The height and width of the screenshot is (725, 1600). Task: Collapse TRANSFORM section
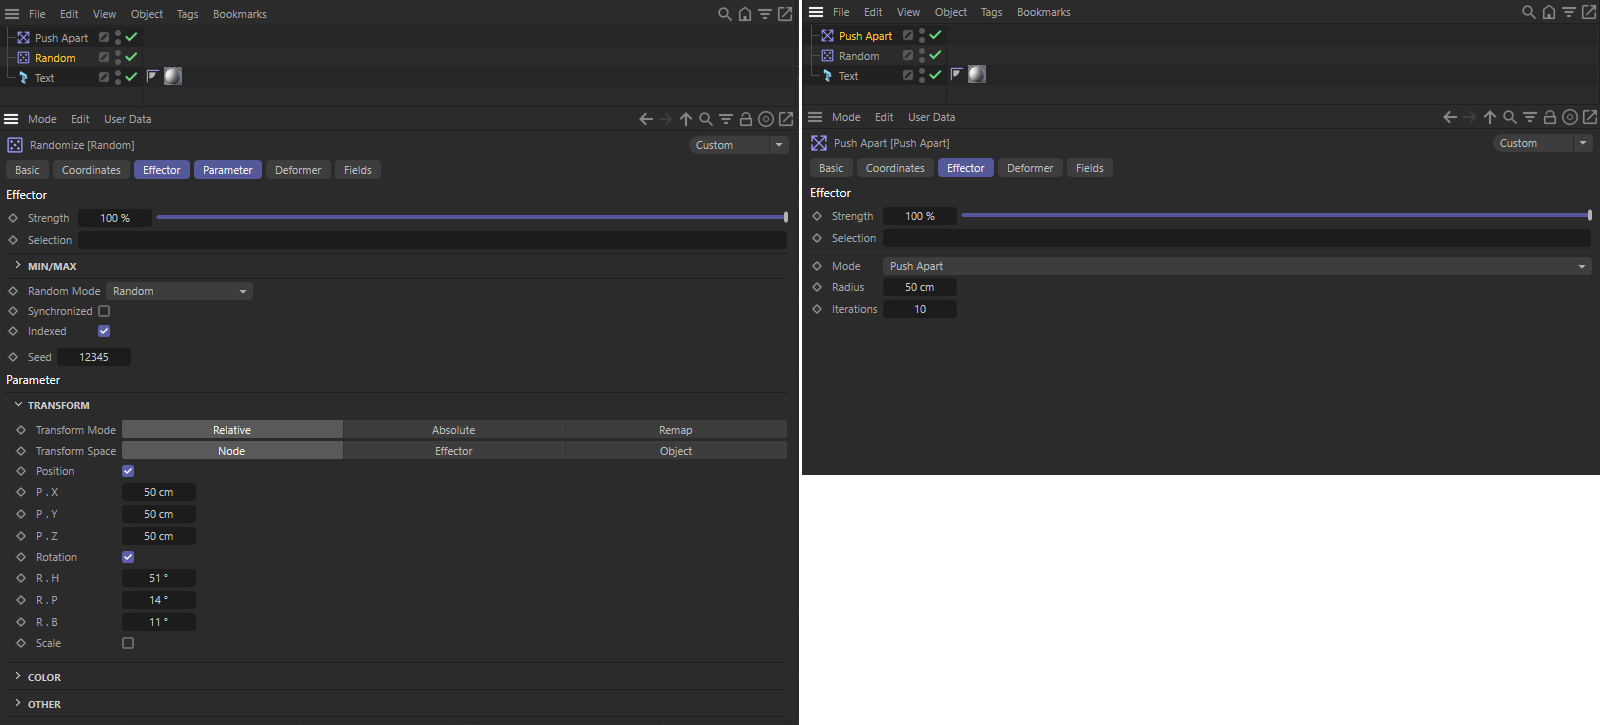click(18, 405)
